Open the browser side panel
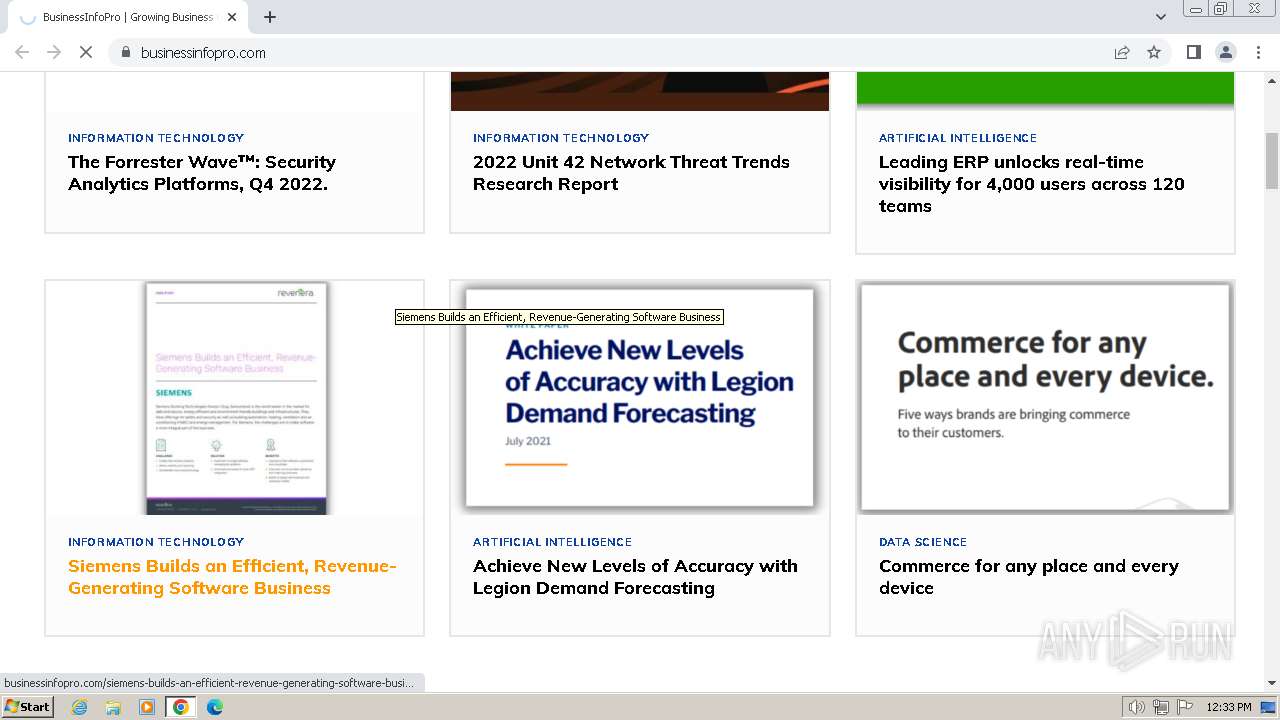Screen dimensions: 1280x720 pos(1193,52)
